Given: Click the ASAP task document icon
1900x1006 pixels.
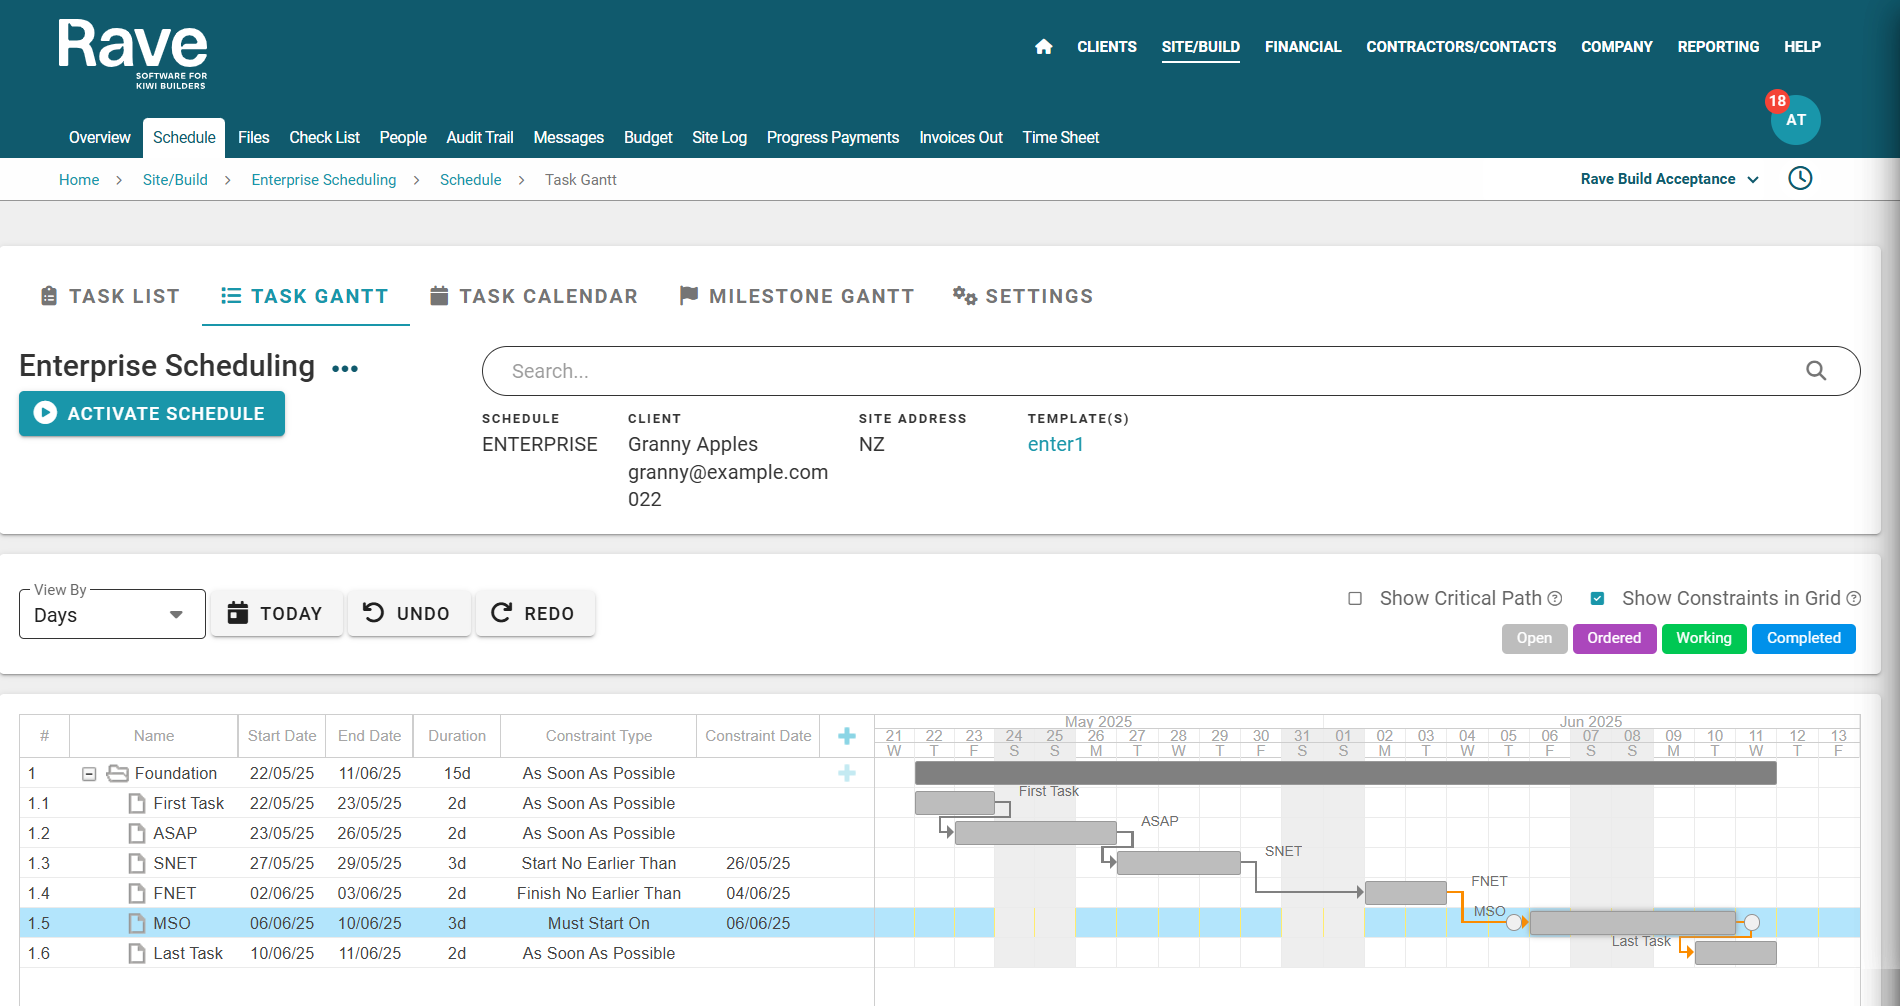Looking at the screenshot, I should [137, 833].
